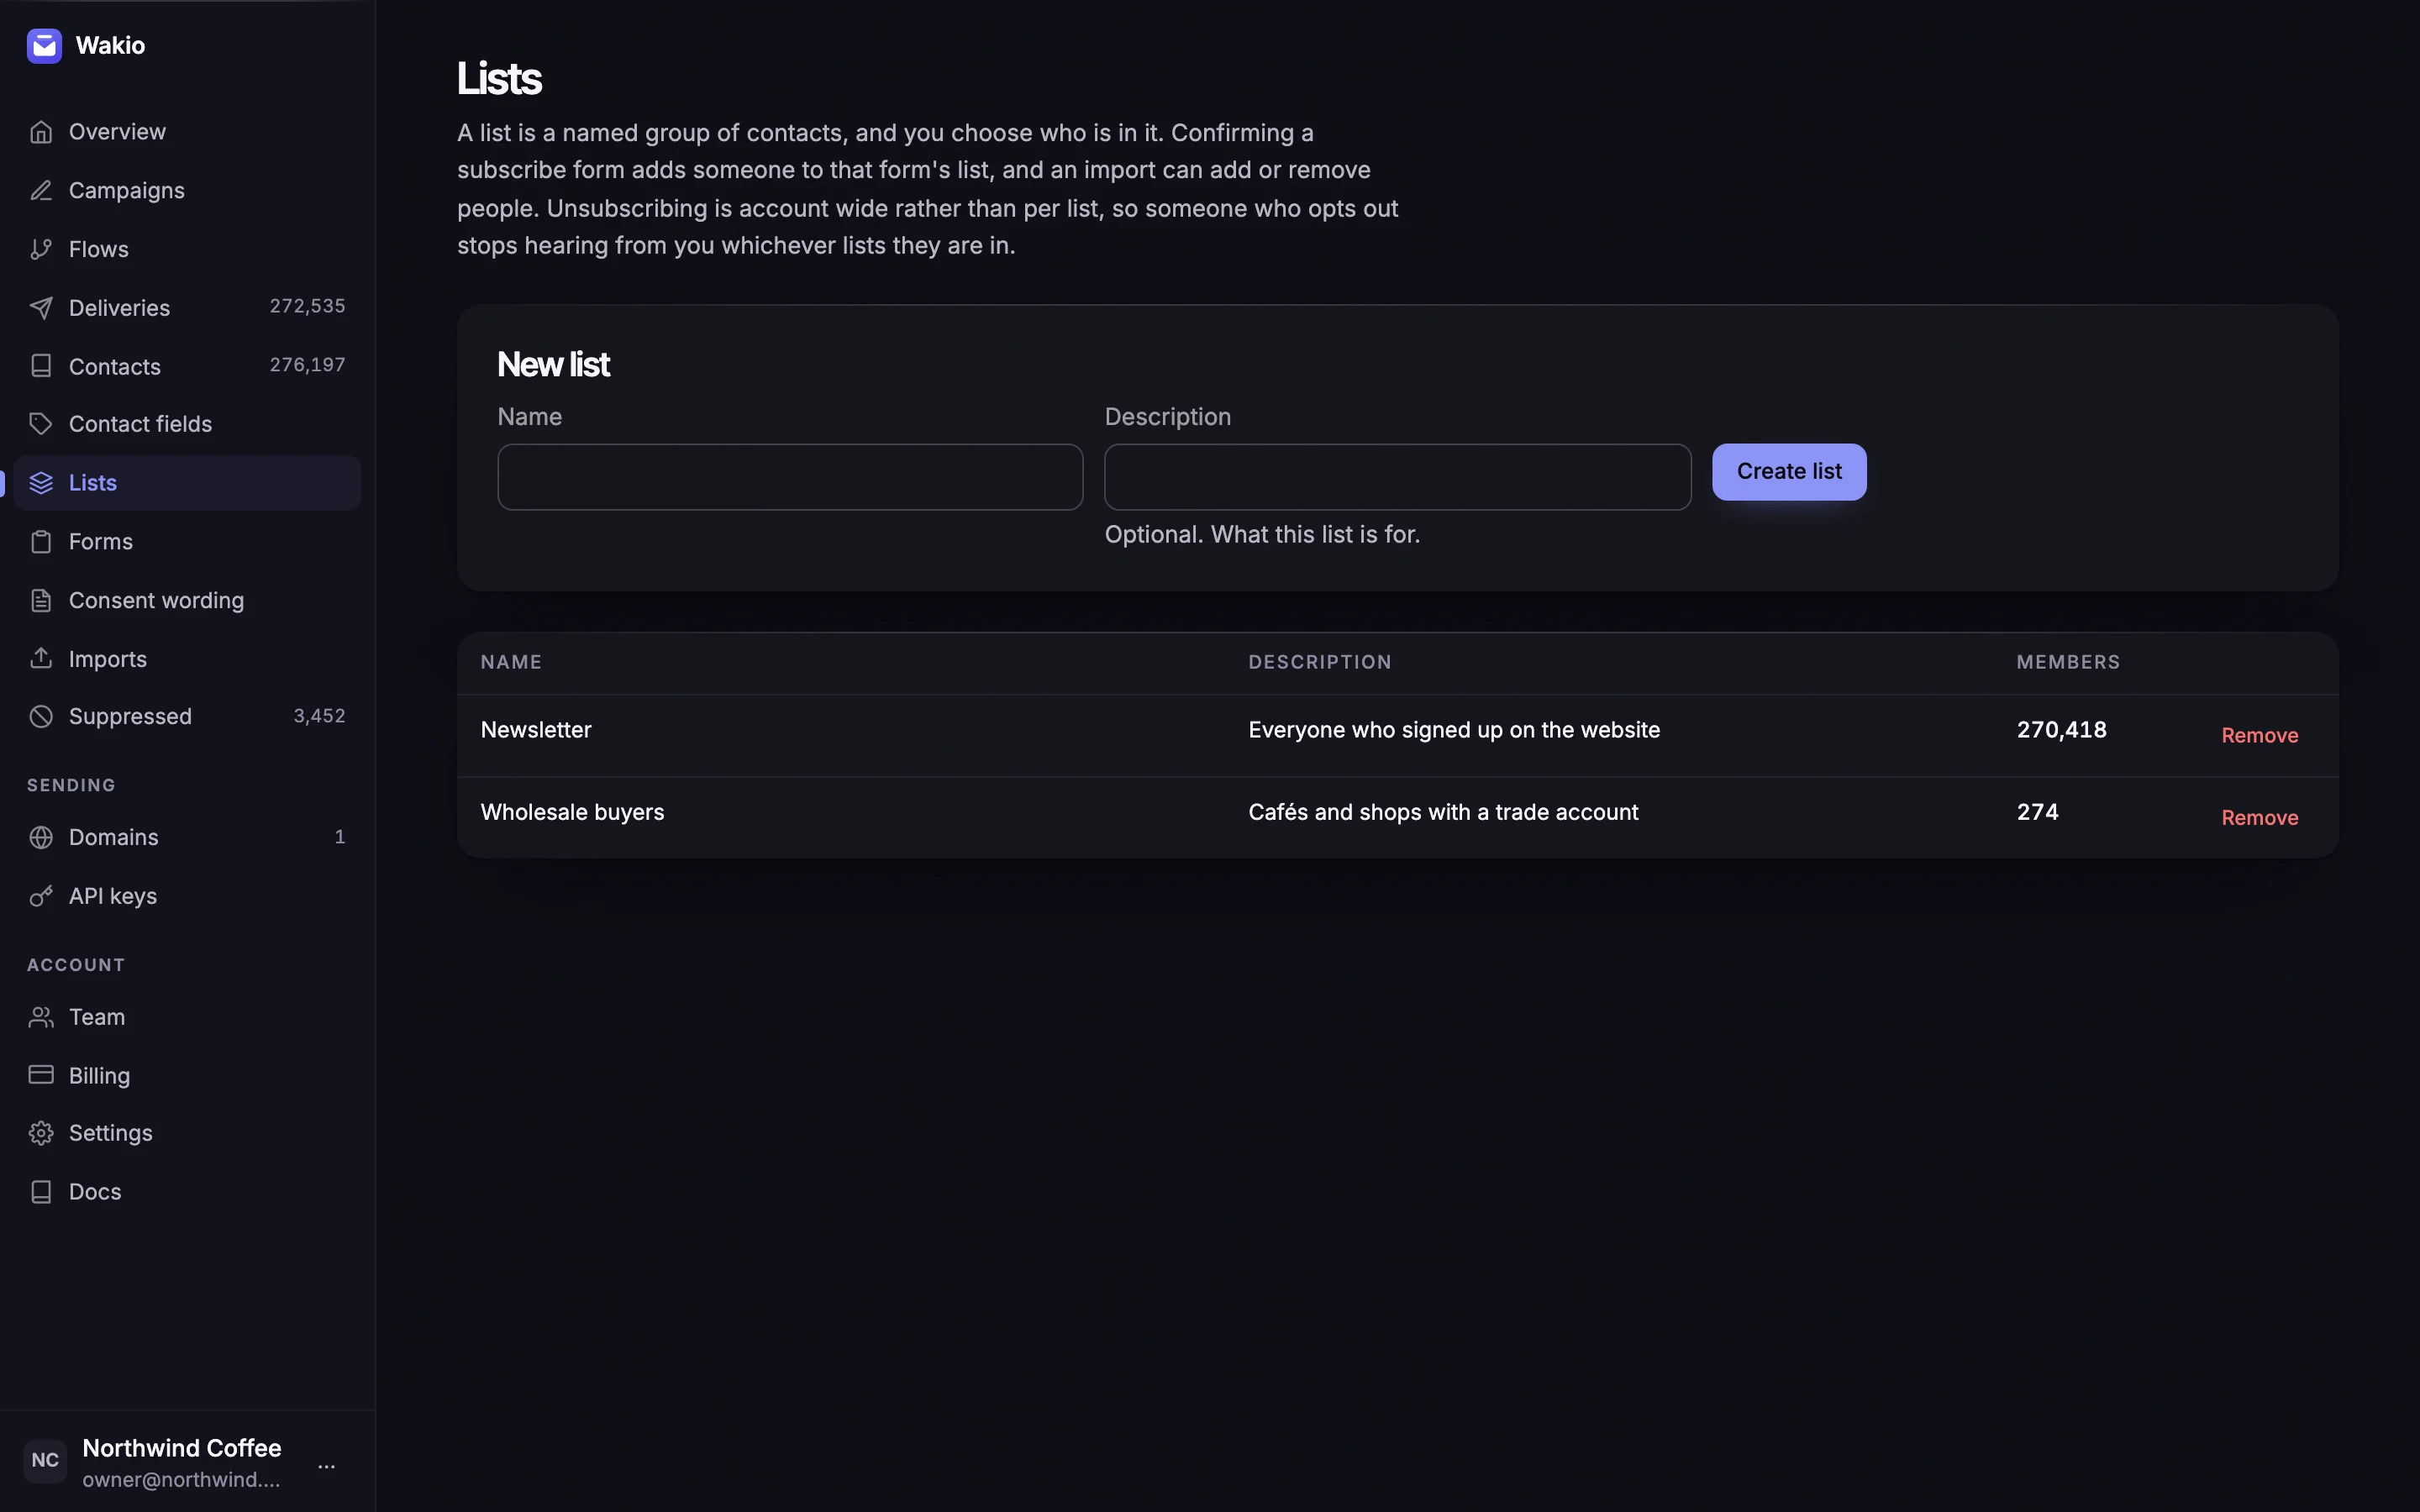
Task: Click the Deliveries count 272,535
Action: tap(307, 306)
